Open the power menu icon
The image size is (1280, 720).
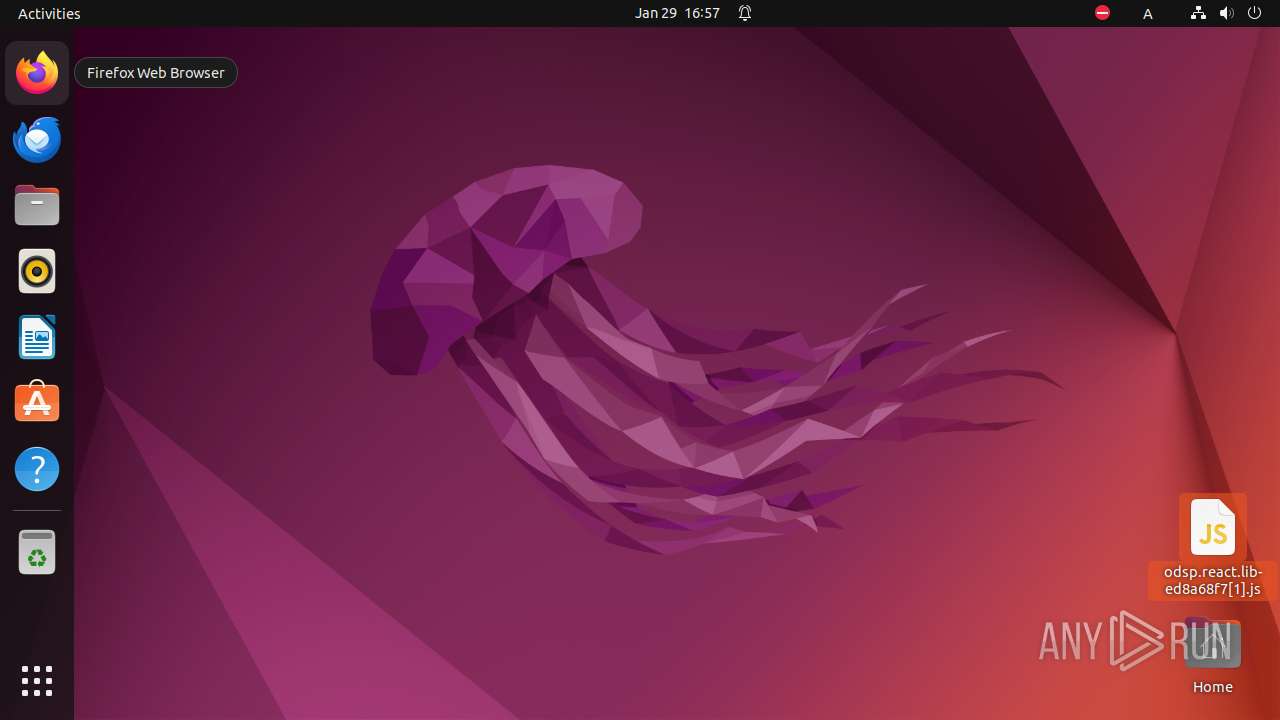tap(1255, 13)
